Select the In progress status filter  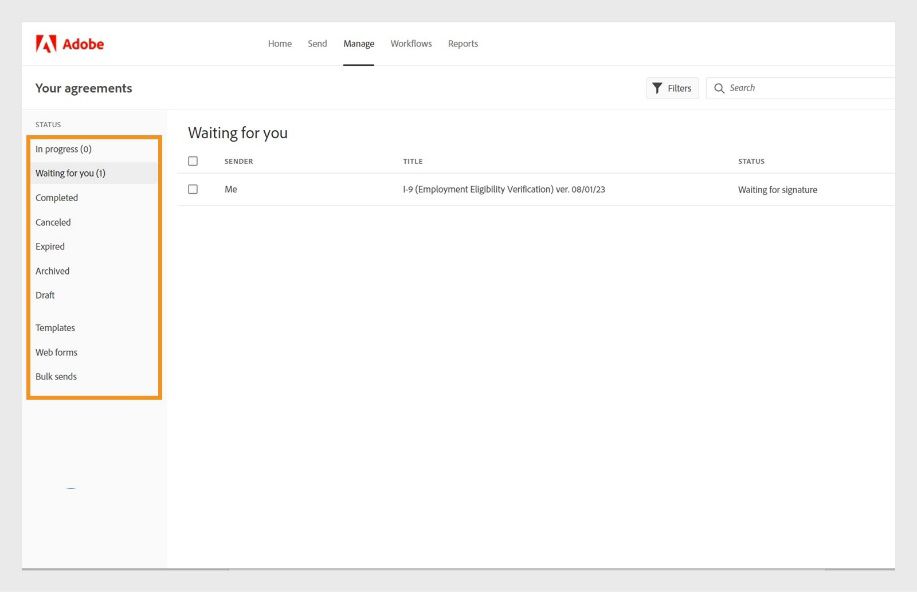[62, 148]
